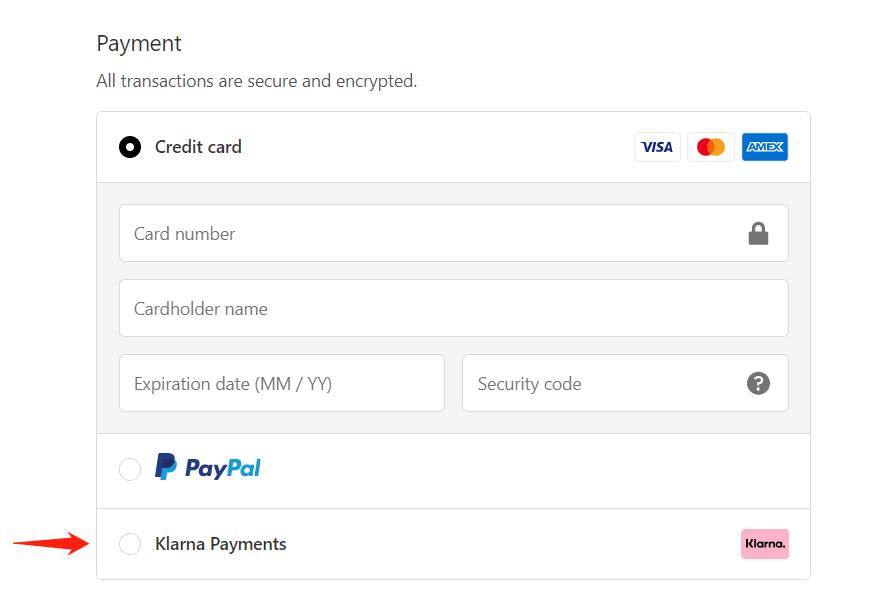Select the Credit card radio button
This screenshot has height=614, width=891.
click(130, 147)
